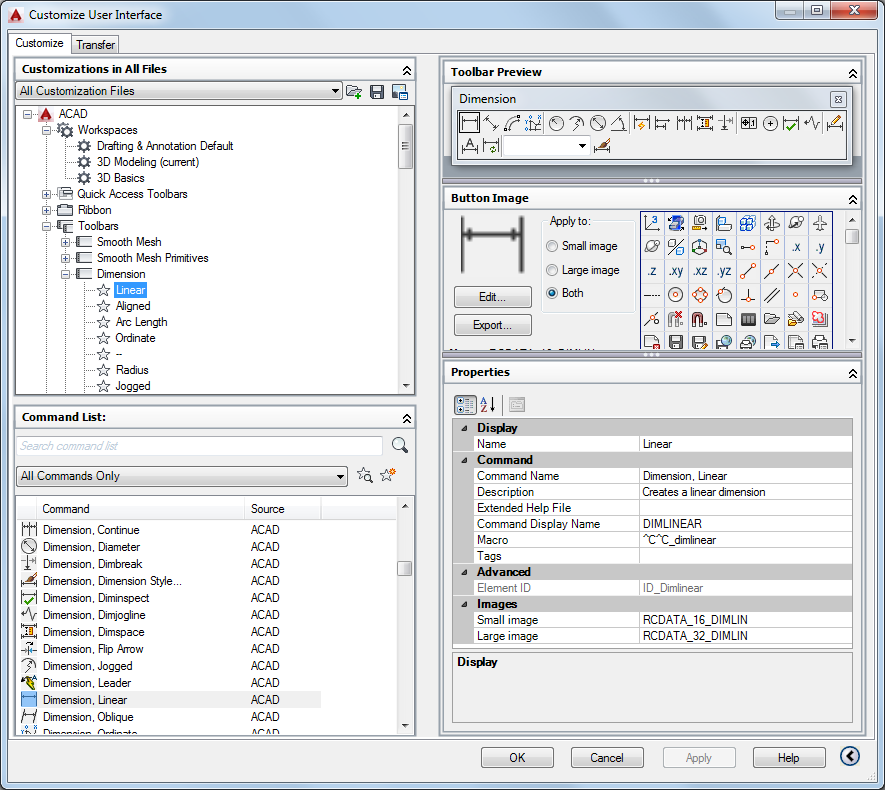Click the image customization files display icon
The width and height of the screenshot is (885, 790).
400,91
